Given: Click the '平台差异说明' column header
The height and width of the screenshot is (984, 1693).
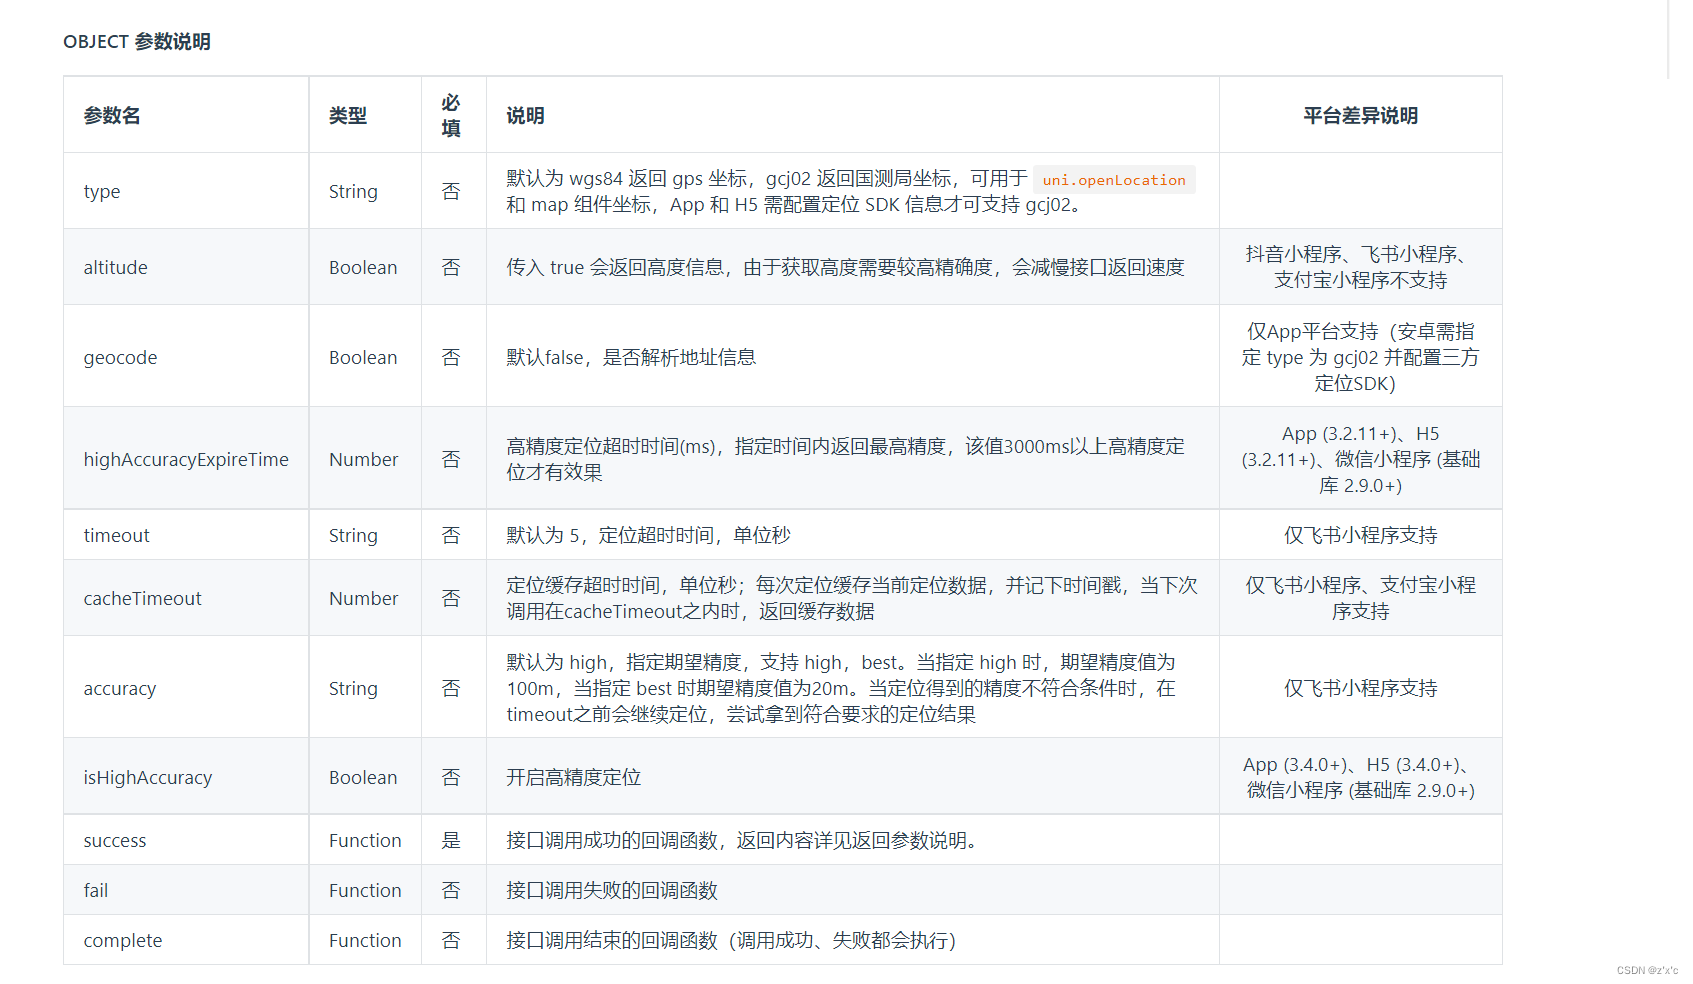Looking at the screenshot, I should 1361,116.
